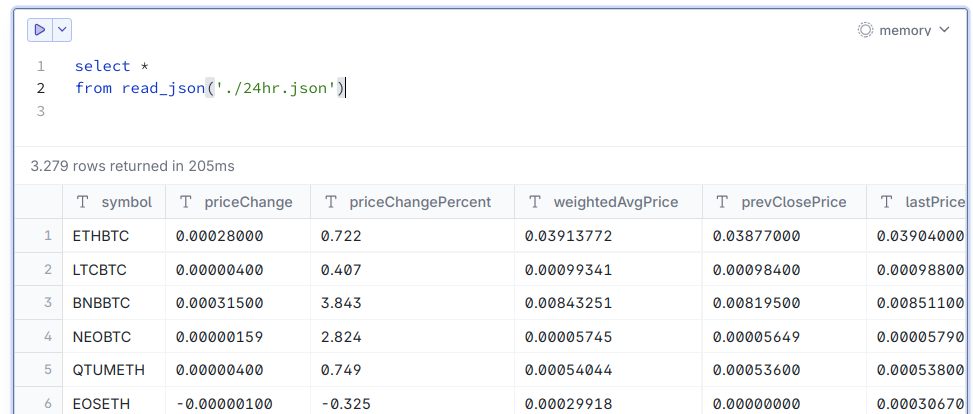Click the type icon of prevClosePrice column
Screen dimensions: 973x414
(722, 202)
